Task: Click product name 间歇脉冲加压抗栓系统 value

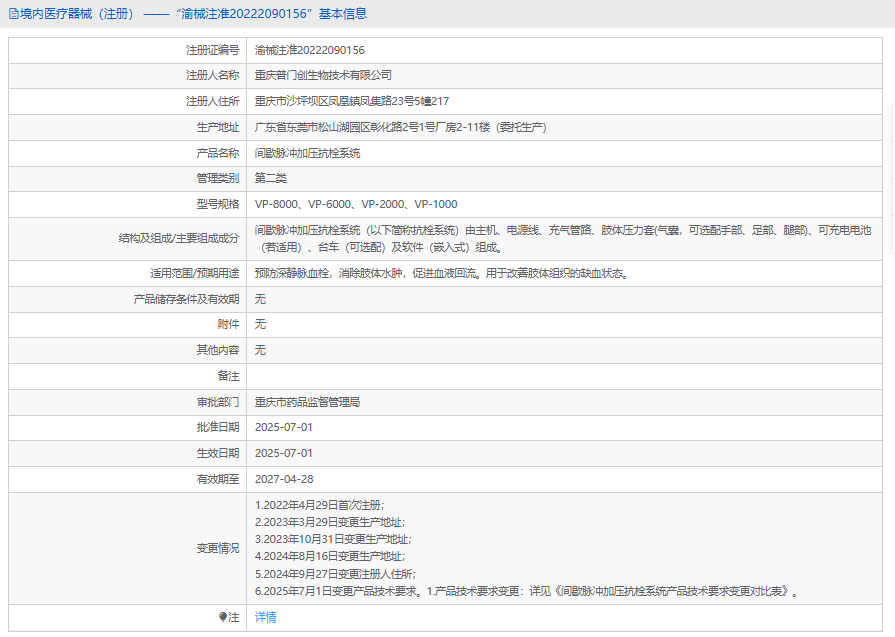Action: (307, 153)
